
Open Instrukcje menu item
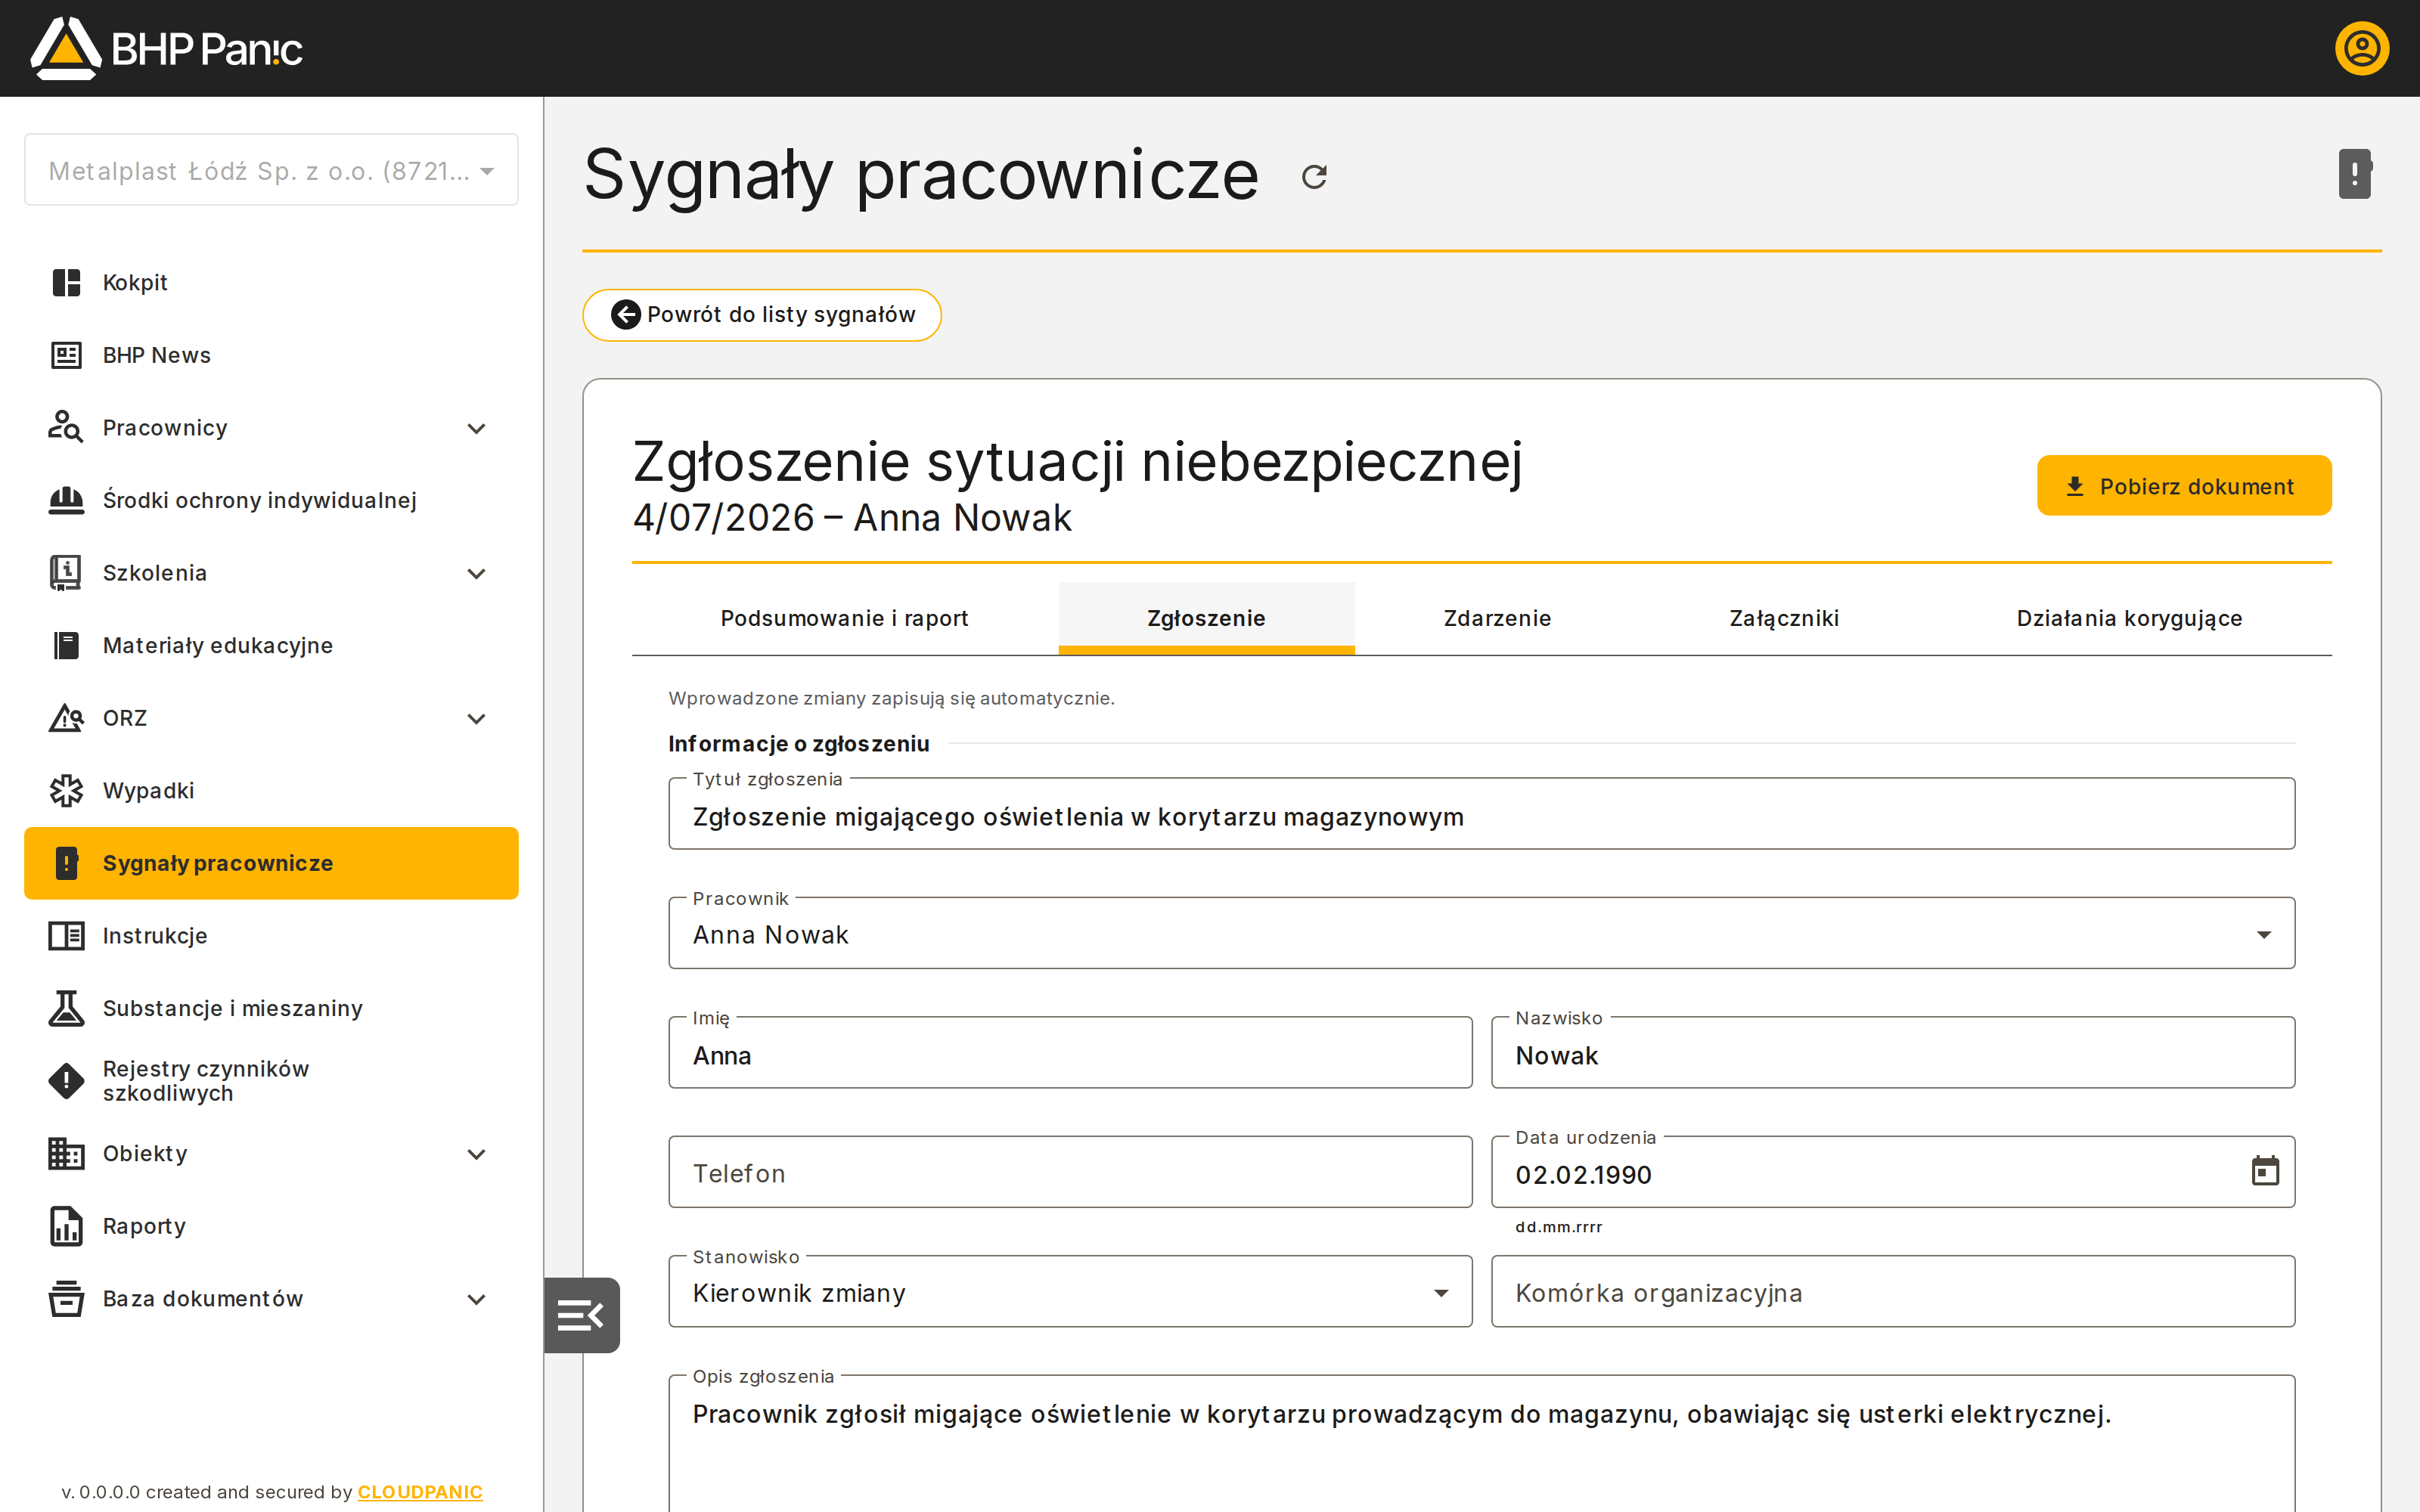(271, 936)
